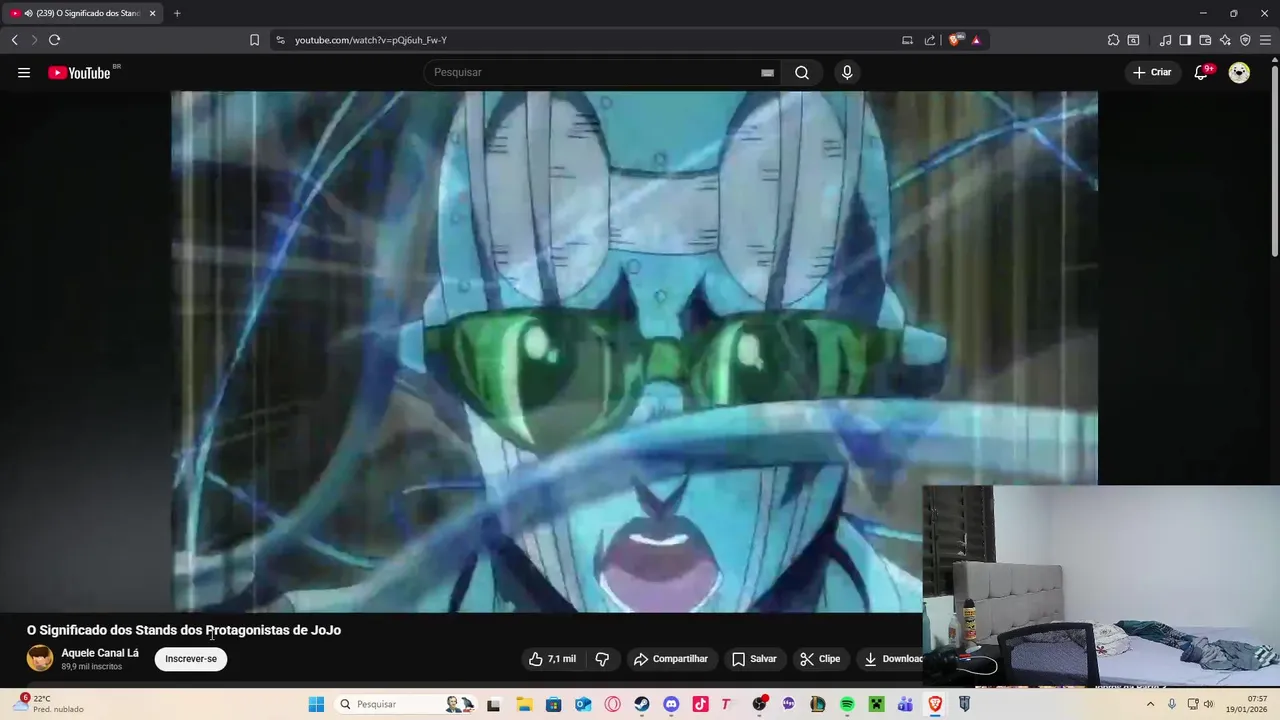Click the Criar create button
The height and width of the screenshot is (720, 1280).
click(x=1151, y=72)
